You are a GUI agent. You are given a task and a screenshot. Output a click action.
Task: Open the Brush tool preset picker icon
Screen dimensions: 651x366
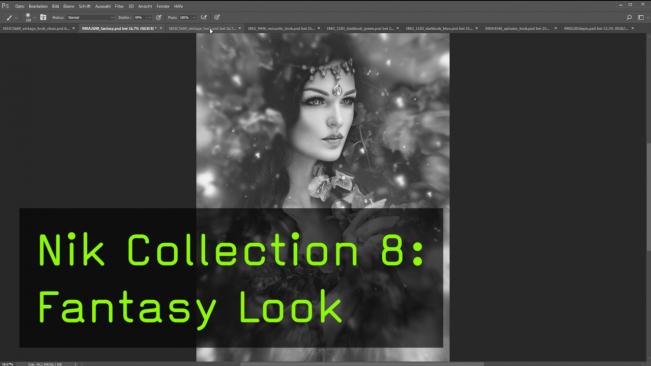(9, 17)
